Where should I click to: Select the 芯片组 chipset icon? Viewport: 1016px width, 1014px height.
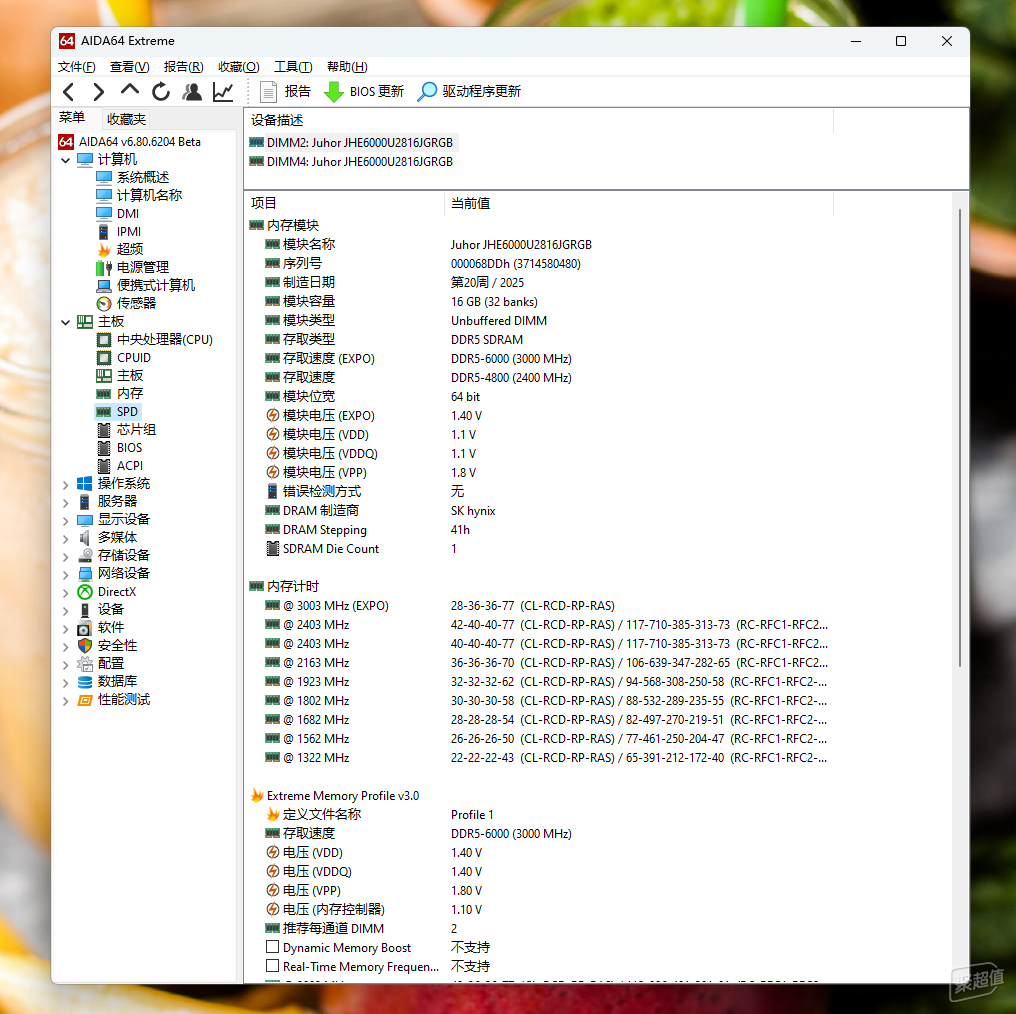coord(104,430)
